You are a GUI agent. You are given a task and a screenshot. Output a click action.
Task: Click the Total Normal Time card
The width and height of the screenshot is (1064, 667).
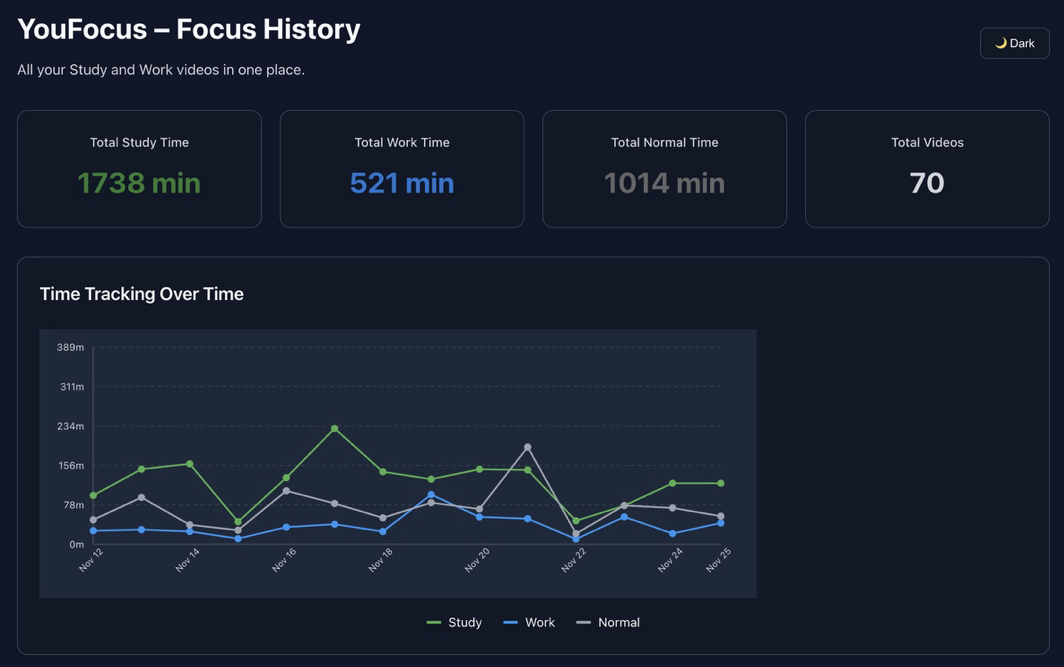664,168
